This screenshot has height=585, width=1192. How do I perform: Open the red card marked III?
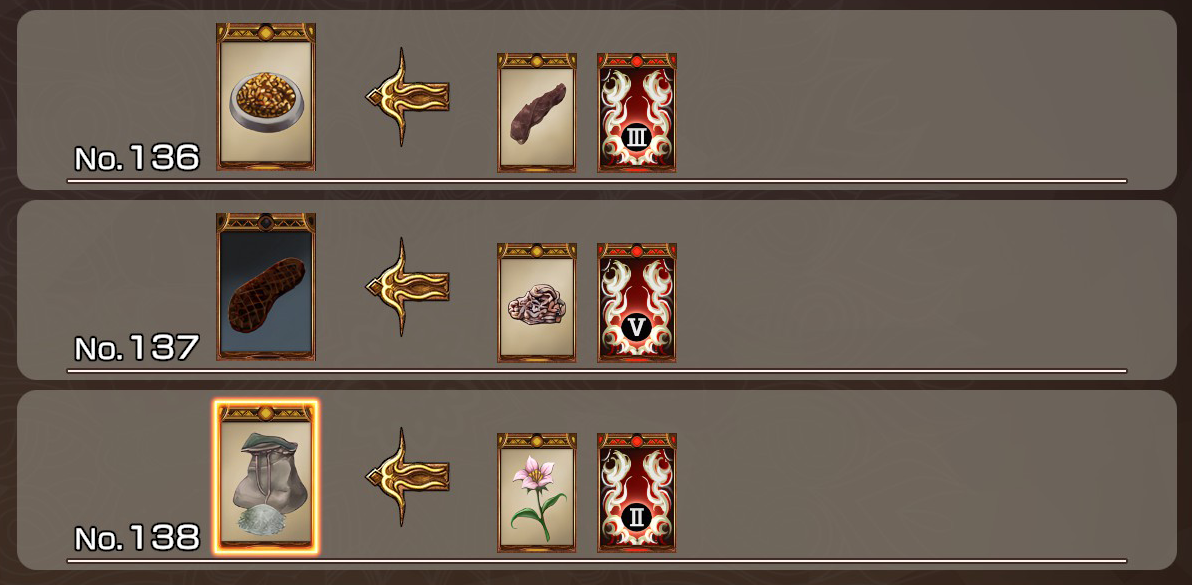click(637, 112)
